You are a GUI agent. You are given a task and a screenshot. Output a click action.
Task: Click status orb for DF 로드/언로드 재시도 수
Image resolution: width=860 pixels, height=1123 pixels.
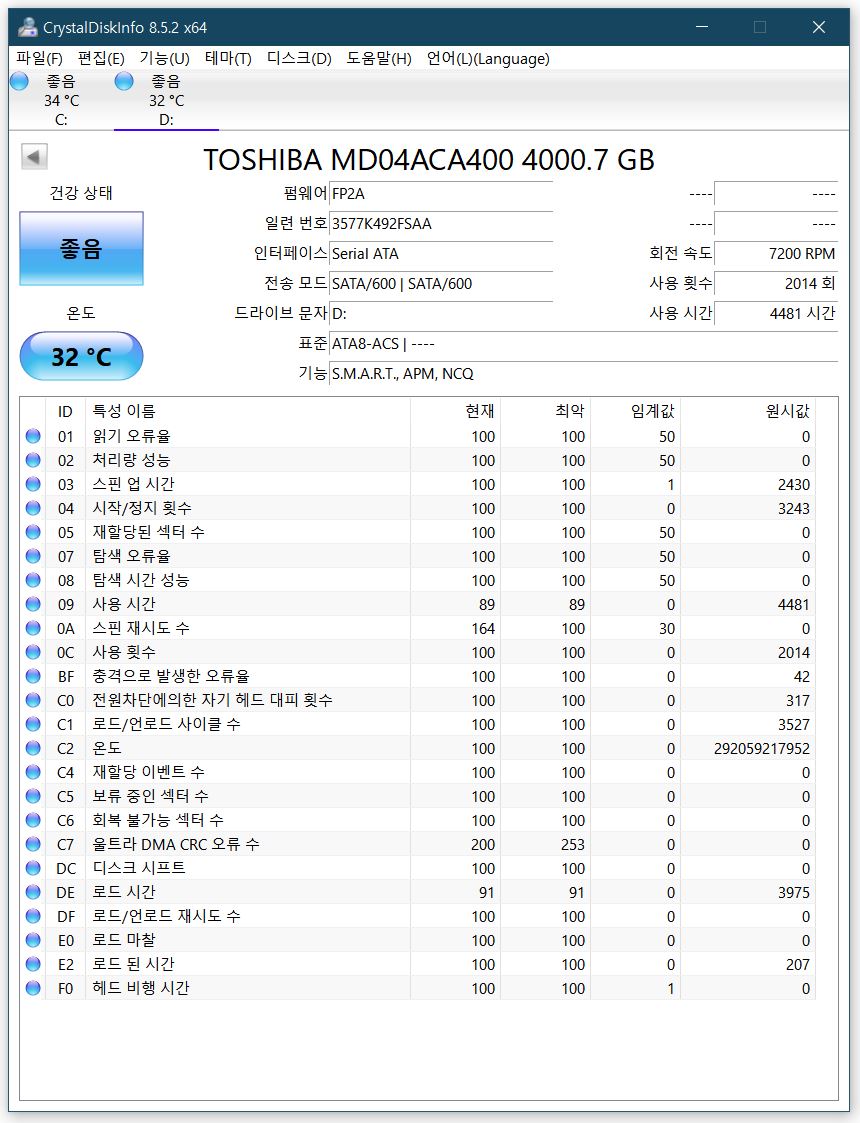pyautogui.click(x=33, y=916)
